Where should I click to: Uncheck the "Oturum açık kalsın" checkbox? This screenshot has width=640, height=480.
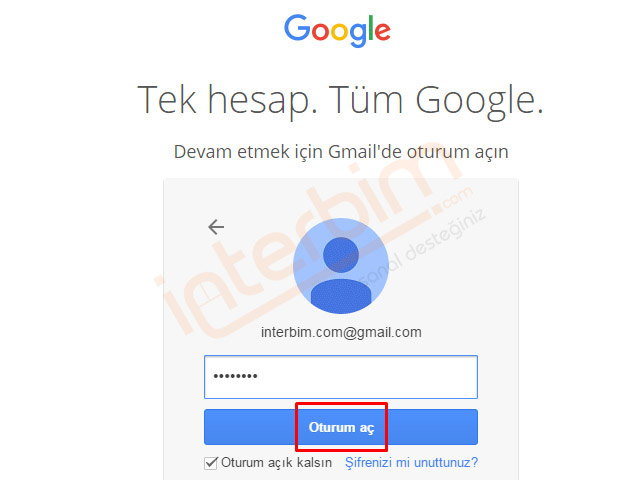click(211, 463)
